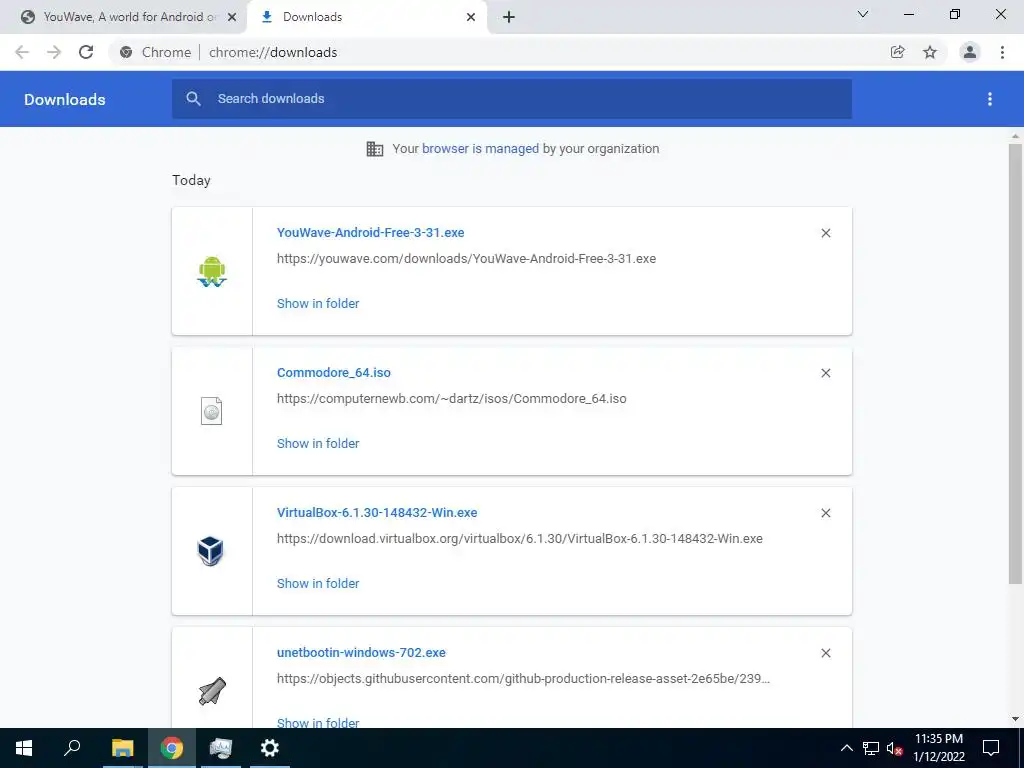Viewport: 1024px width, 768px height.
Task: Click the forward navigation arrow
Action: [x=54, y=52]
